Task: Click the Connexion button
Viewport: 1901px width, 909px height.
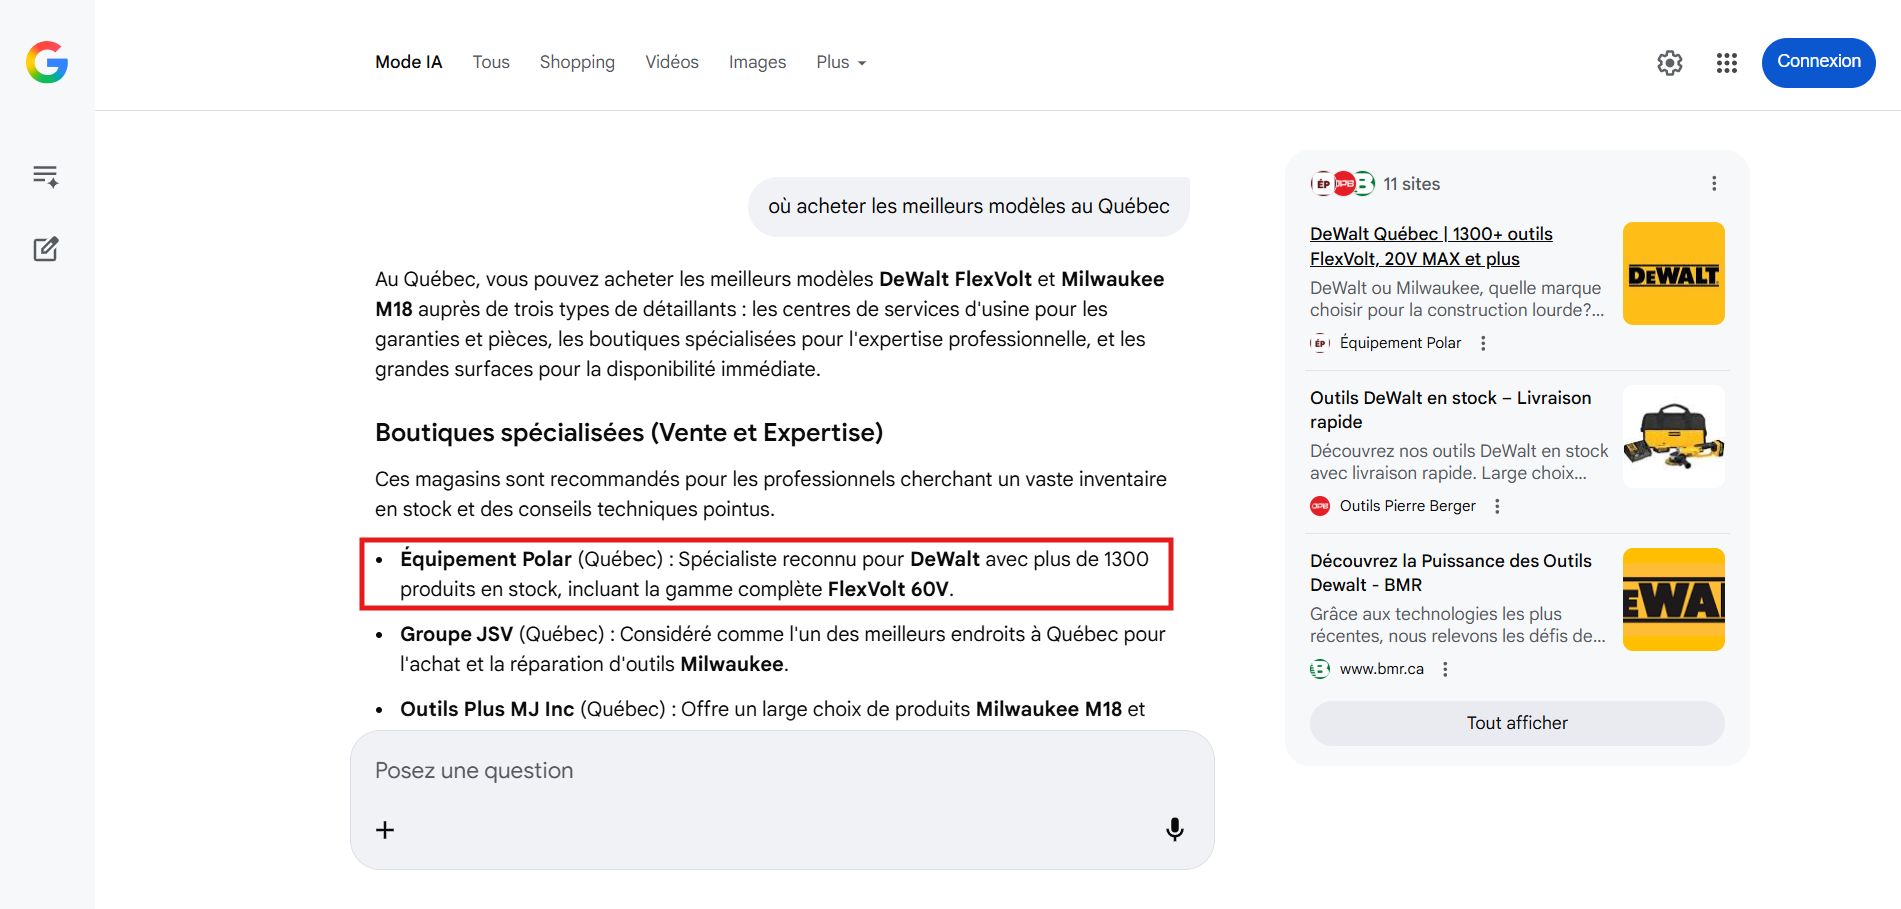Action: pyautogui.click(x=1818, y=62)
